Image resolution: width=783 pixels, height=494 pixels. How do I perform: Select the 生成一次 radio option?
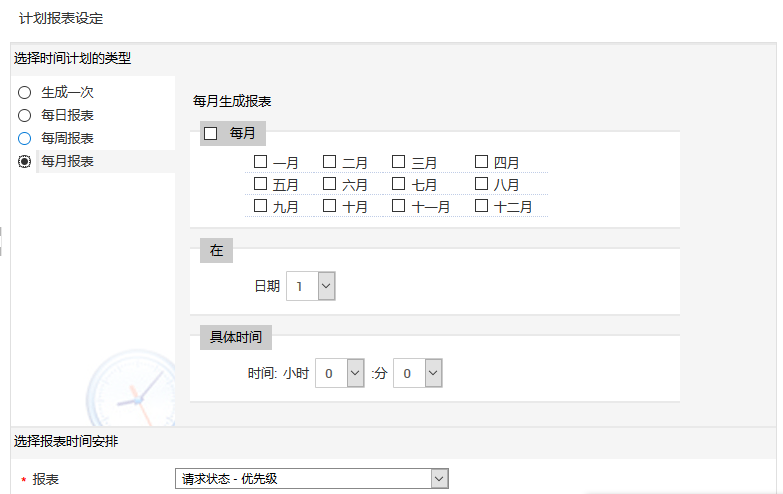click(x=25, y=92)
